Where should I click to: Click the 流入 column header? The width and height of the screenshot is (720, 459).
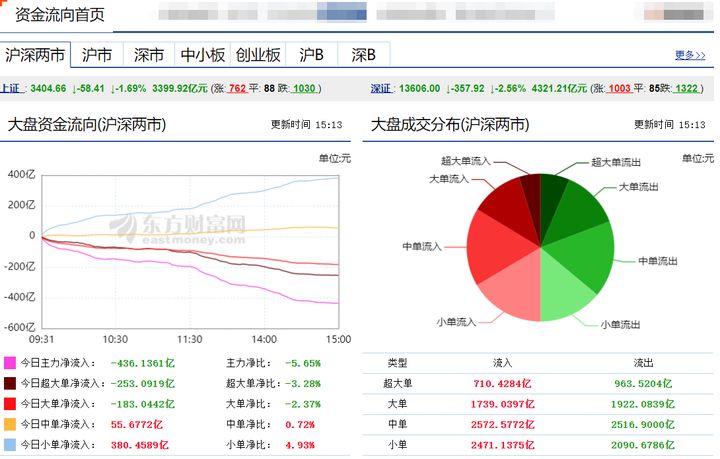tap(502, 363)
